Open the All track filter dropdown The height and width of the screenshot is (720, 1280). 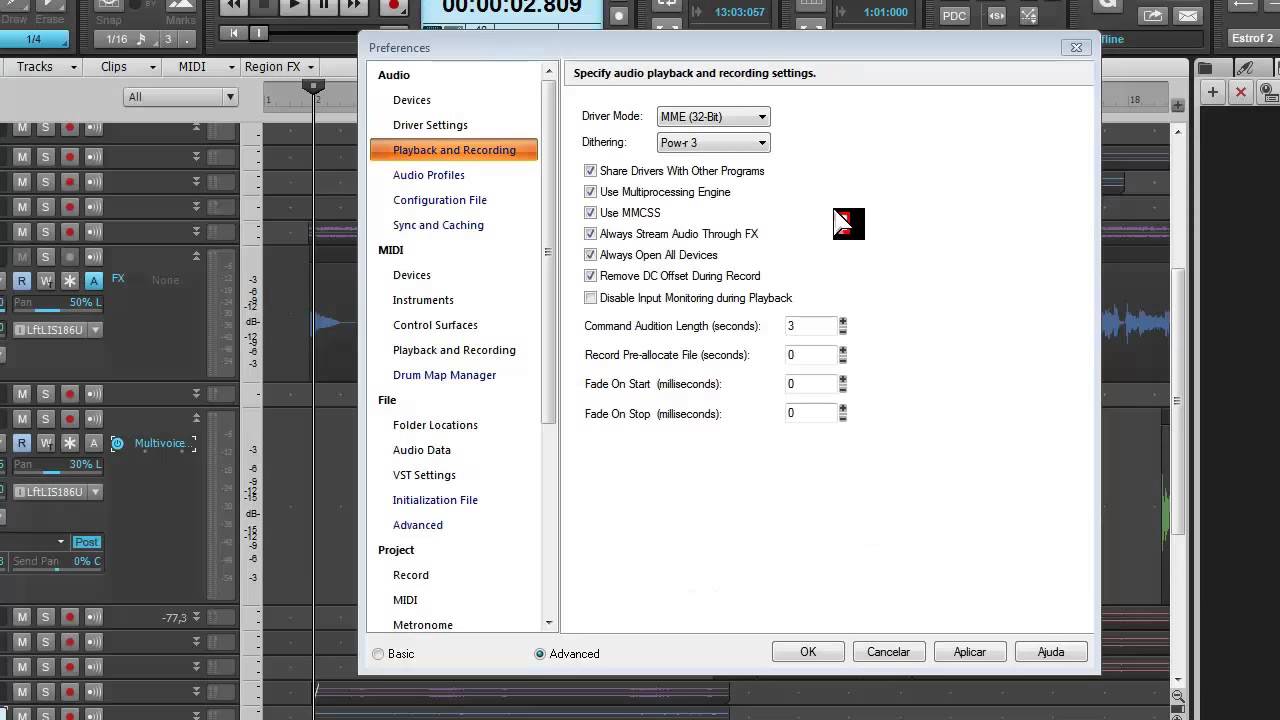click(180, 97)
